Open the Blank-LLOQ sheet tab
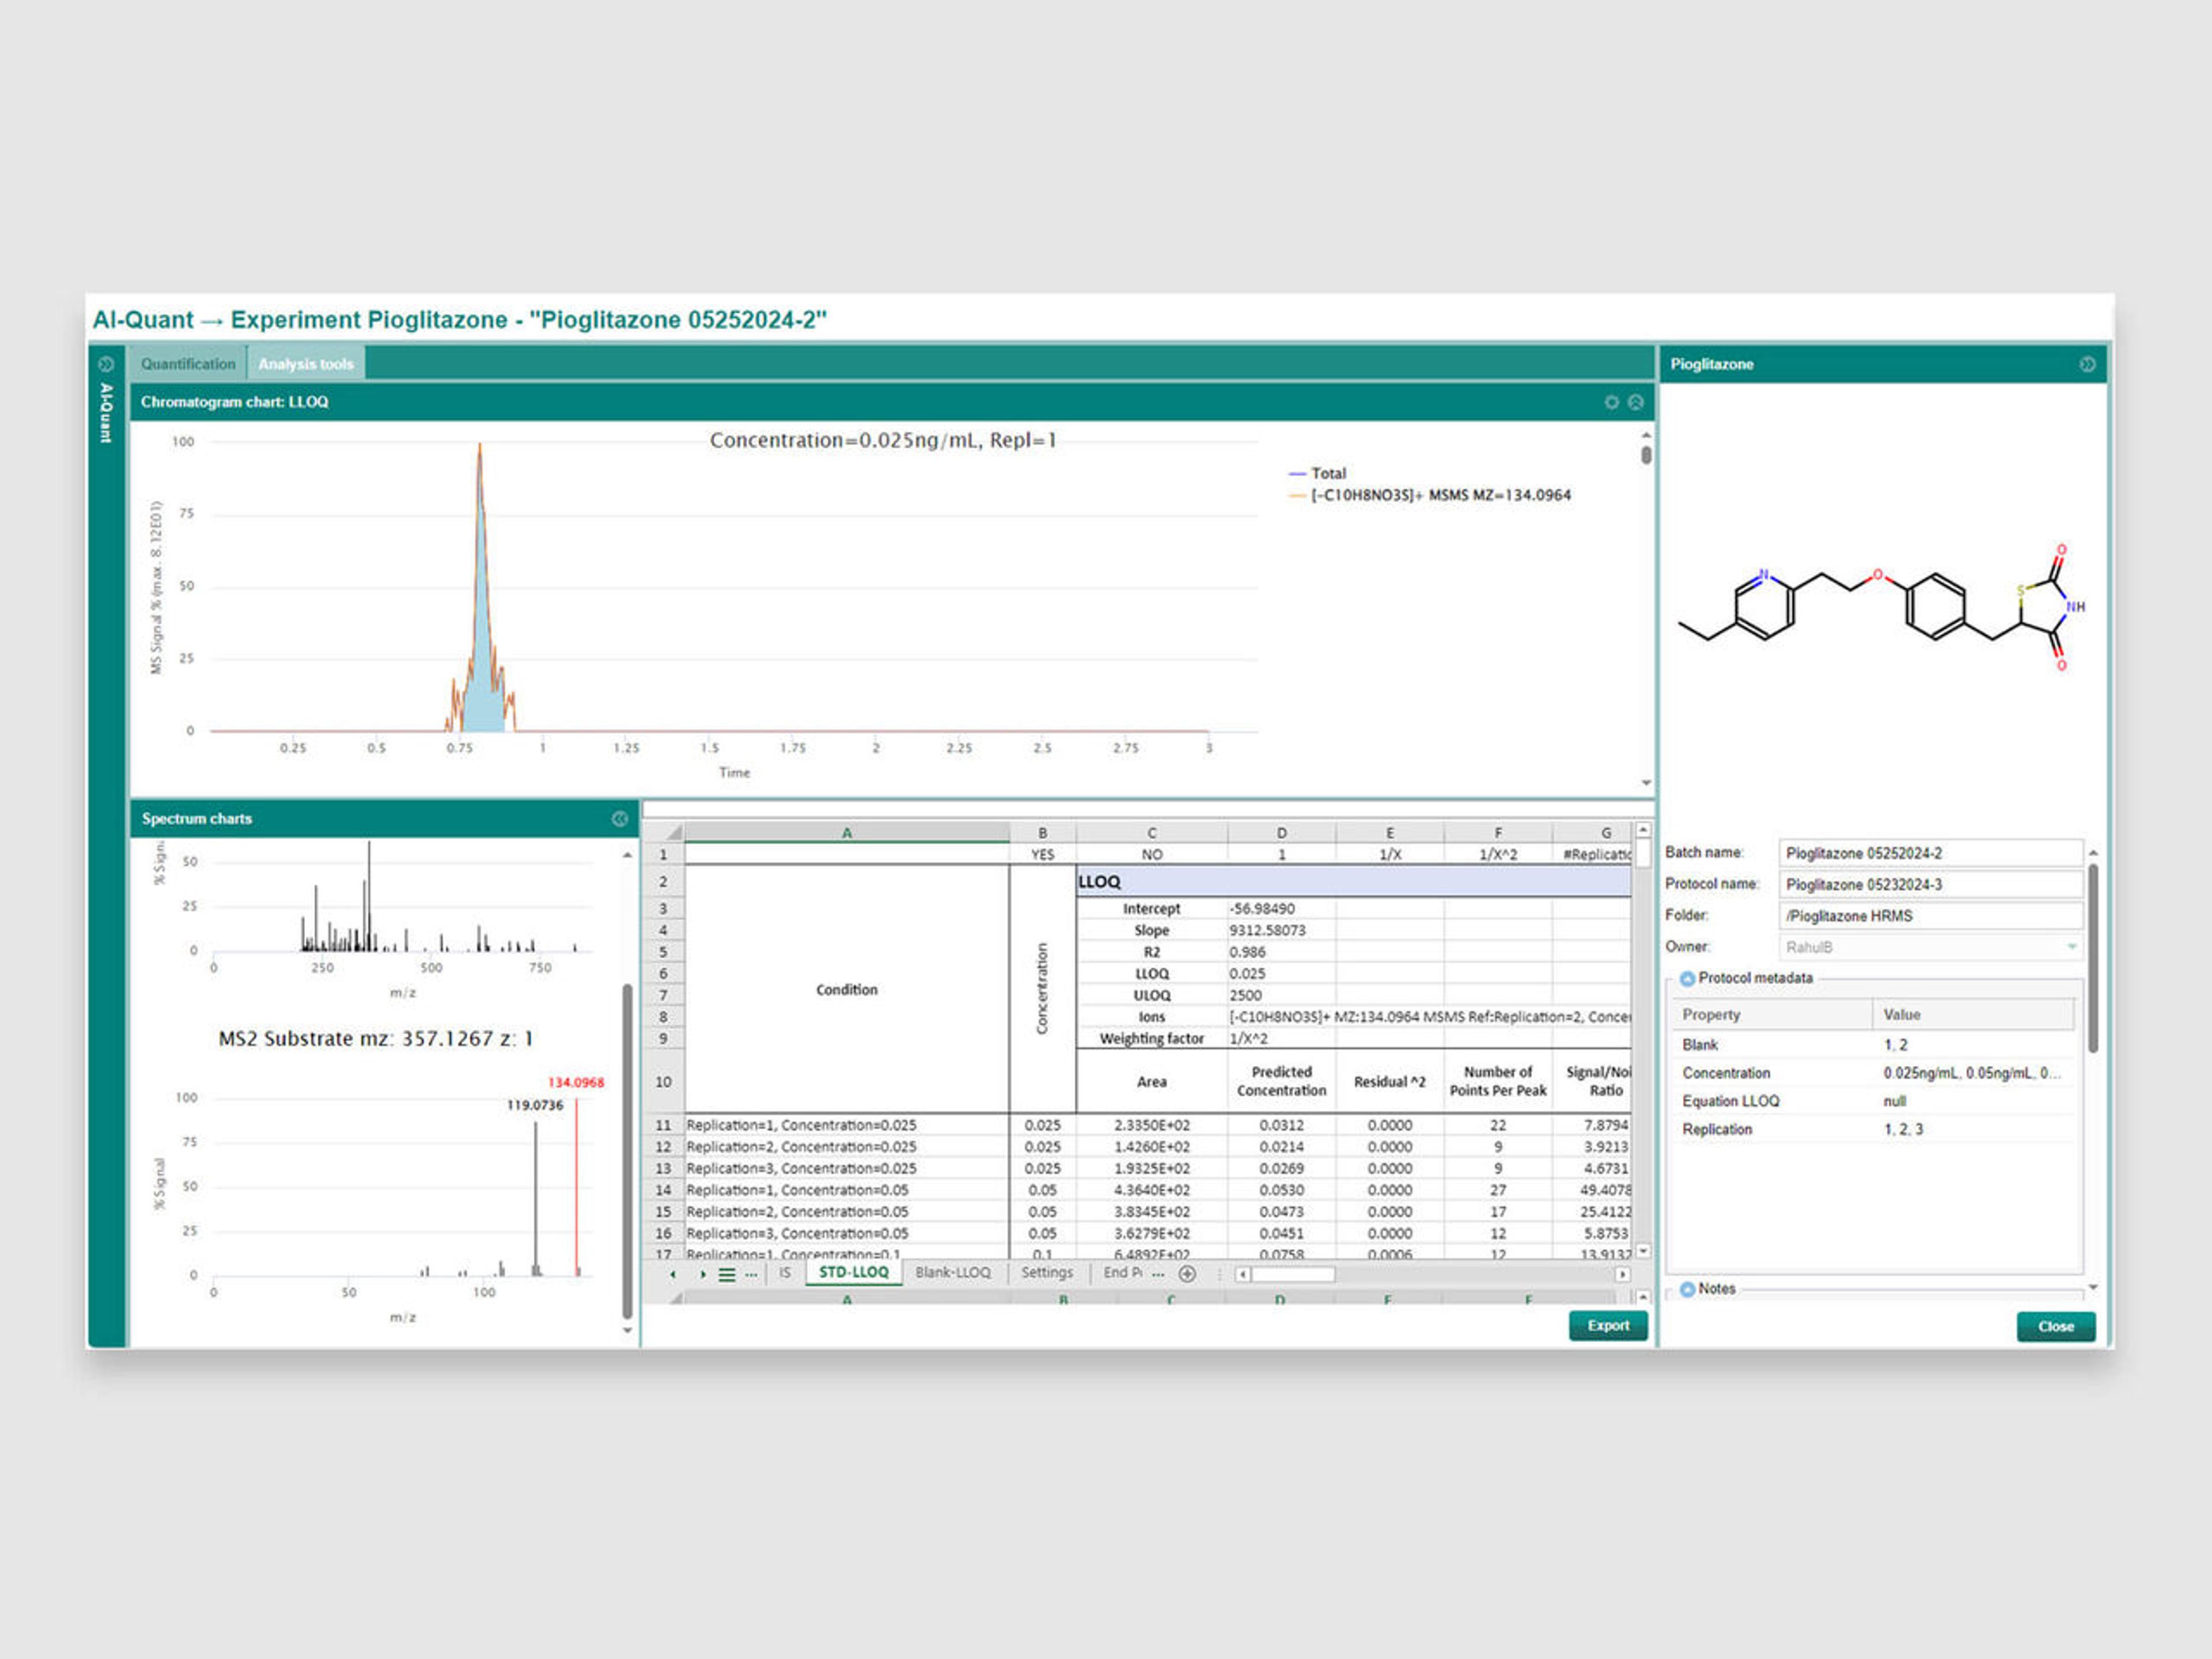Viewport: 2212px width, 1659px height. [953, 1273]
